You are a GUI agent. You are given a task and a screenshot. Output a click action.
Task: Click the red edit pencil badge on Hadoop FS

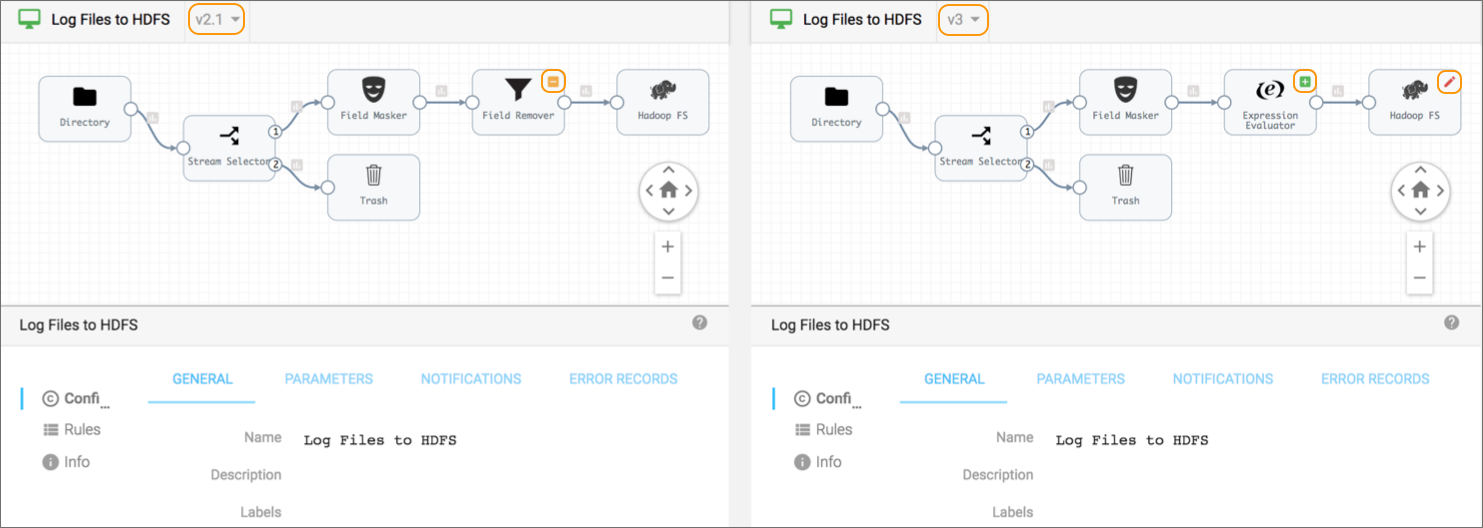(x=1448, y=81)
